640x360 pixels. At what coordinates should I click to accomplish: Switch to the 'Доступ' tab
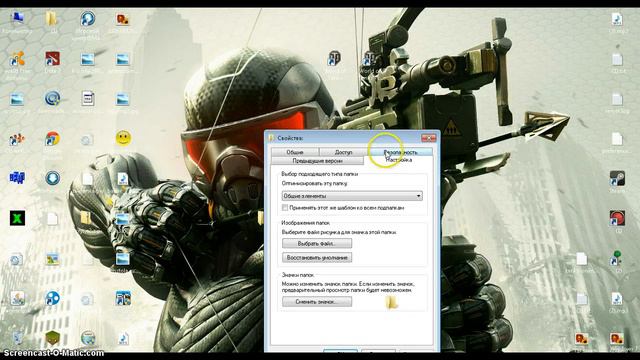[343, 152]
